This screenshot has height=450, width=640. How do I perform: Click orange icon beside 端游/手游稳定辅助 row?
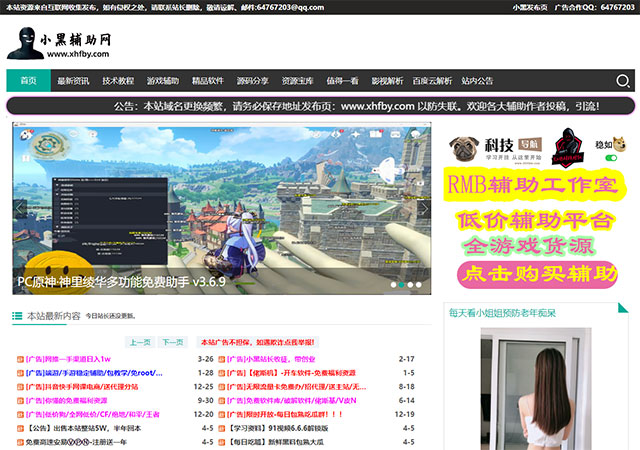(x=20, y=373)
